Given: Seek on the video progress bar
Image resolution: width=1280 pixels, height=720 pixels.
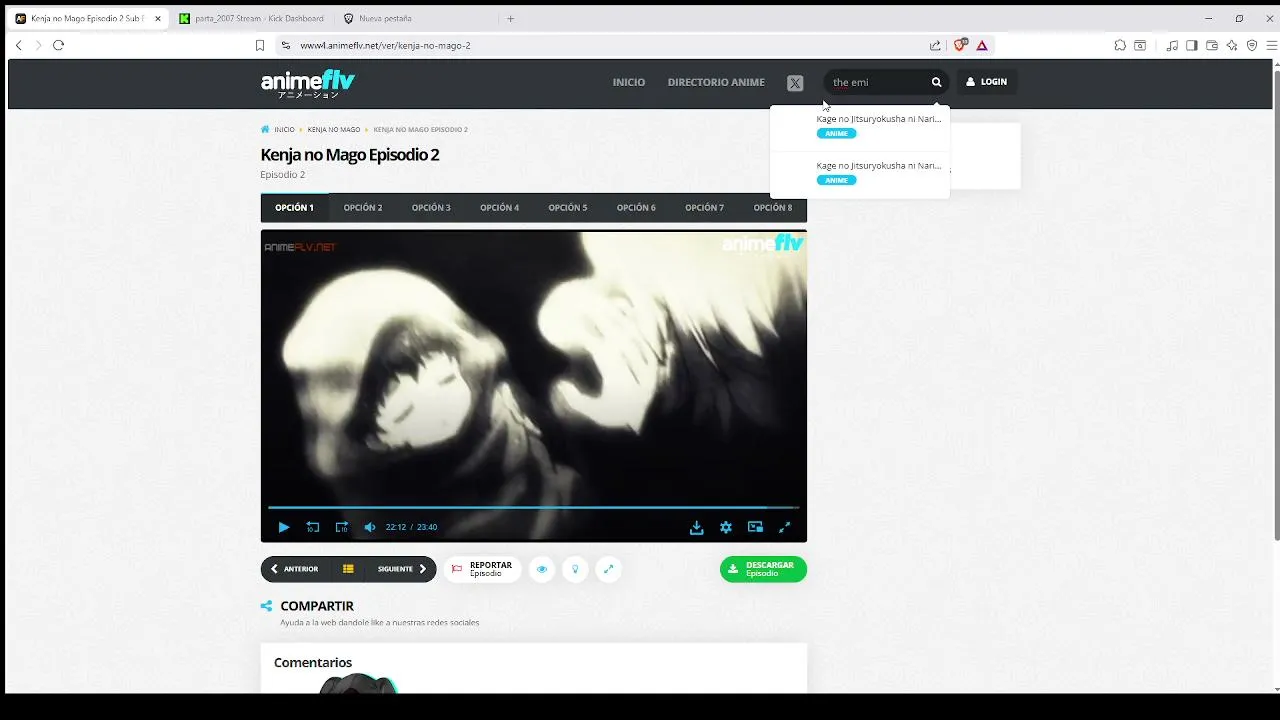Looking at the screenshot, I should click(x=533, y=508).
